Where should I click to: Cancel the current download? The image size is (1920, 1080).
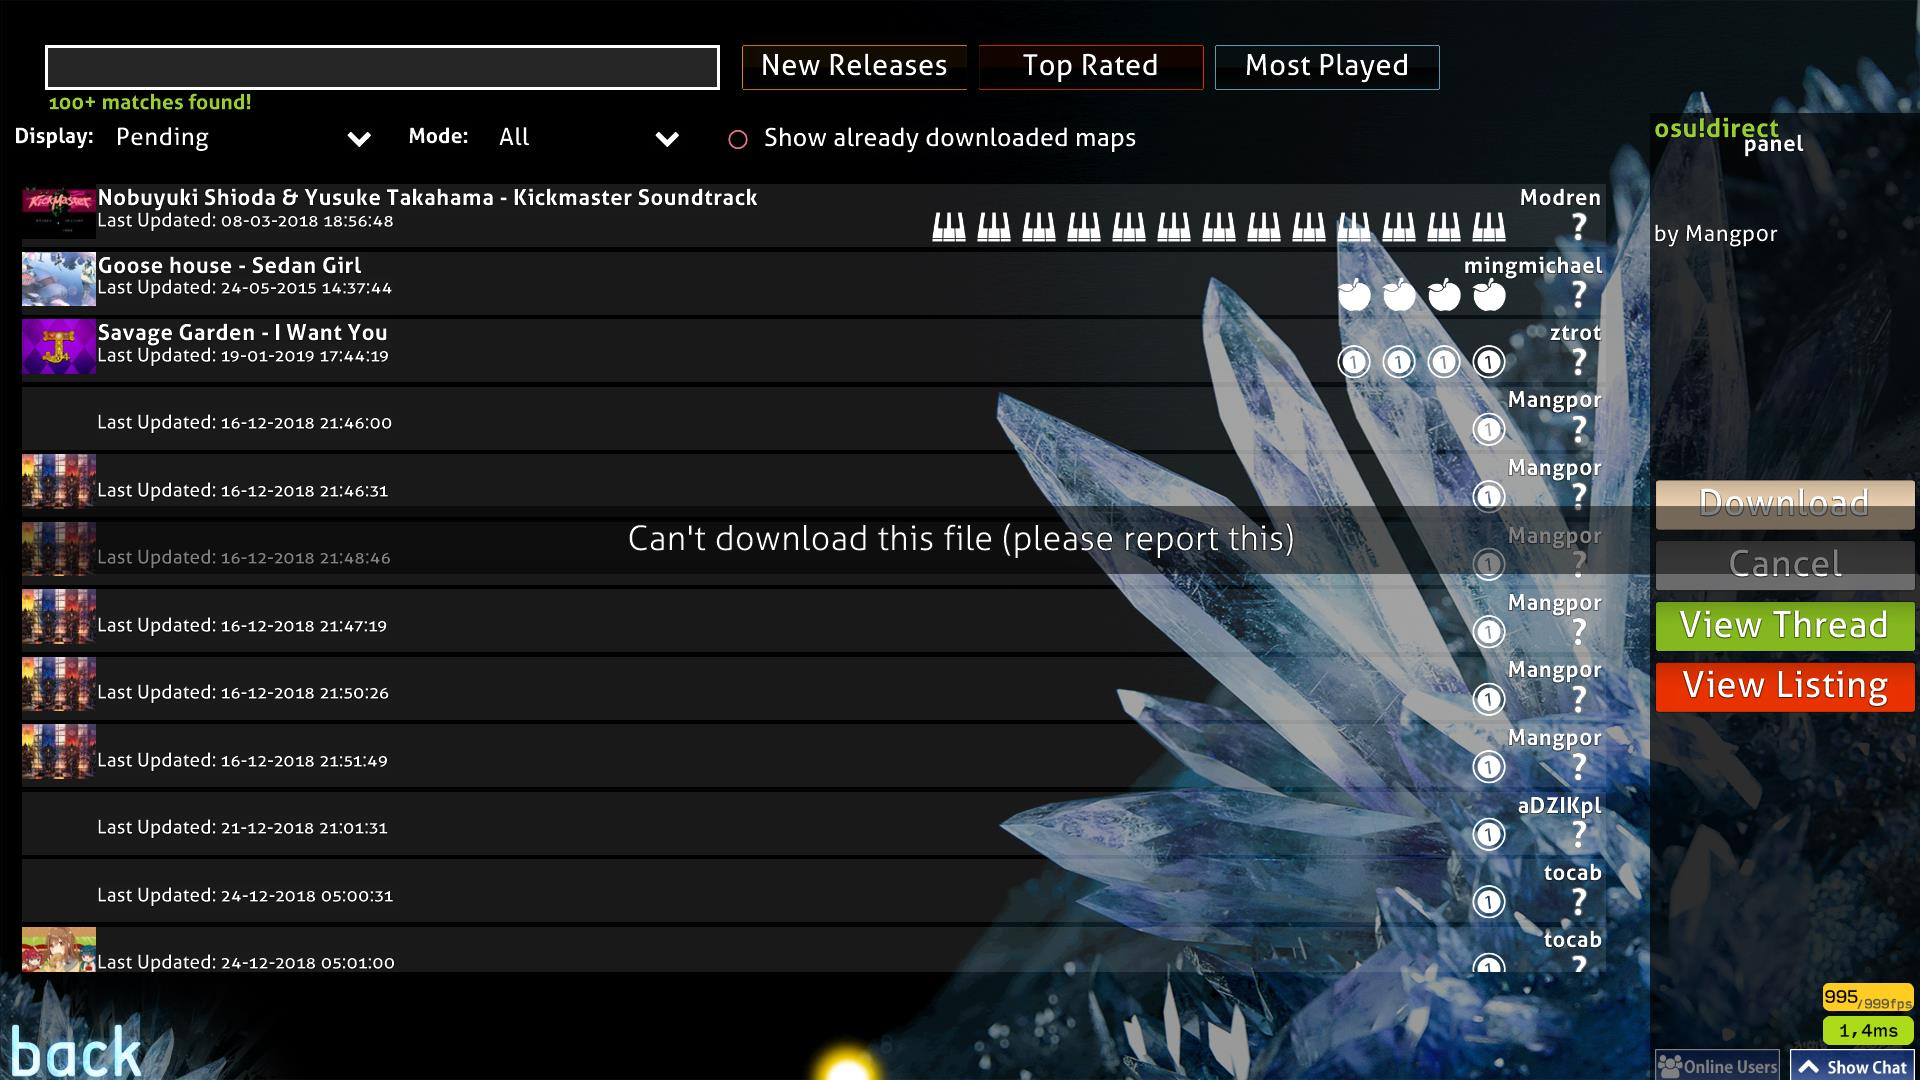click(x=1784, y=564)
